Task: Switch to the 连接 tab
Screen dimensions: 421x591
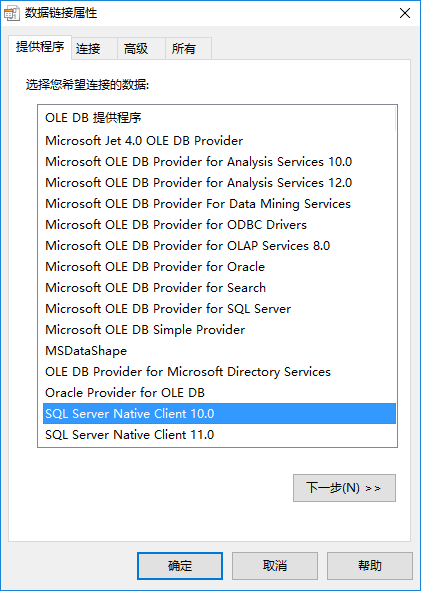Action: [94, 48]
